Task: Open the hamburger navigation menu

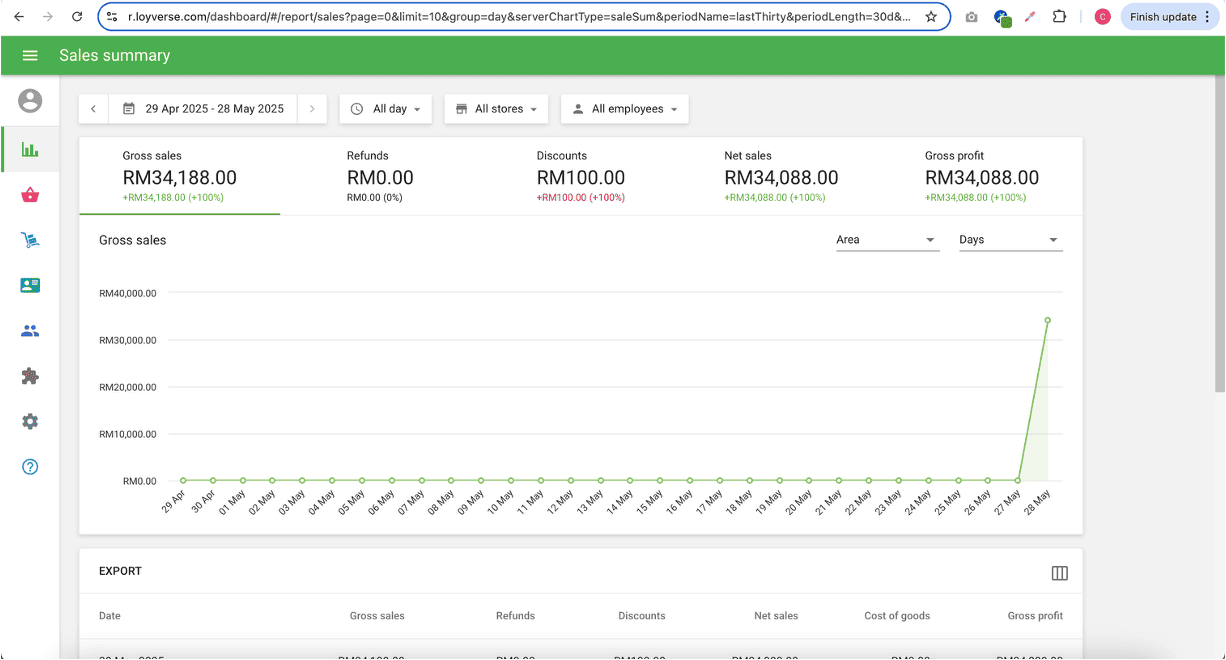Action: click(30, 56)
